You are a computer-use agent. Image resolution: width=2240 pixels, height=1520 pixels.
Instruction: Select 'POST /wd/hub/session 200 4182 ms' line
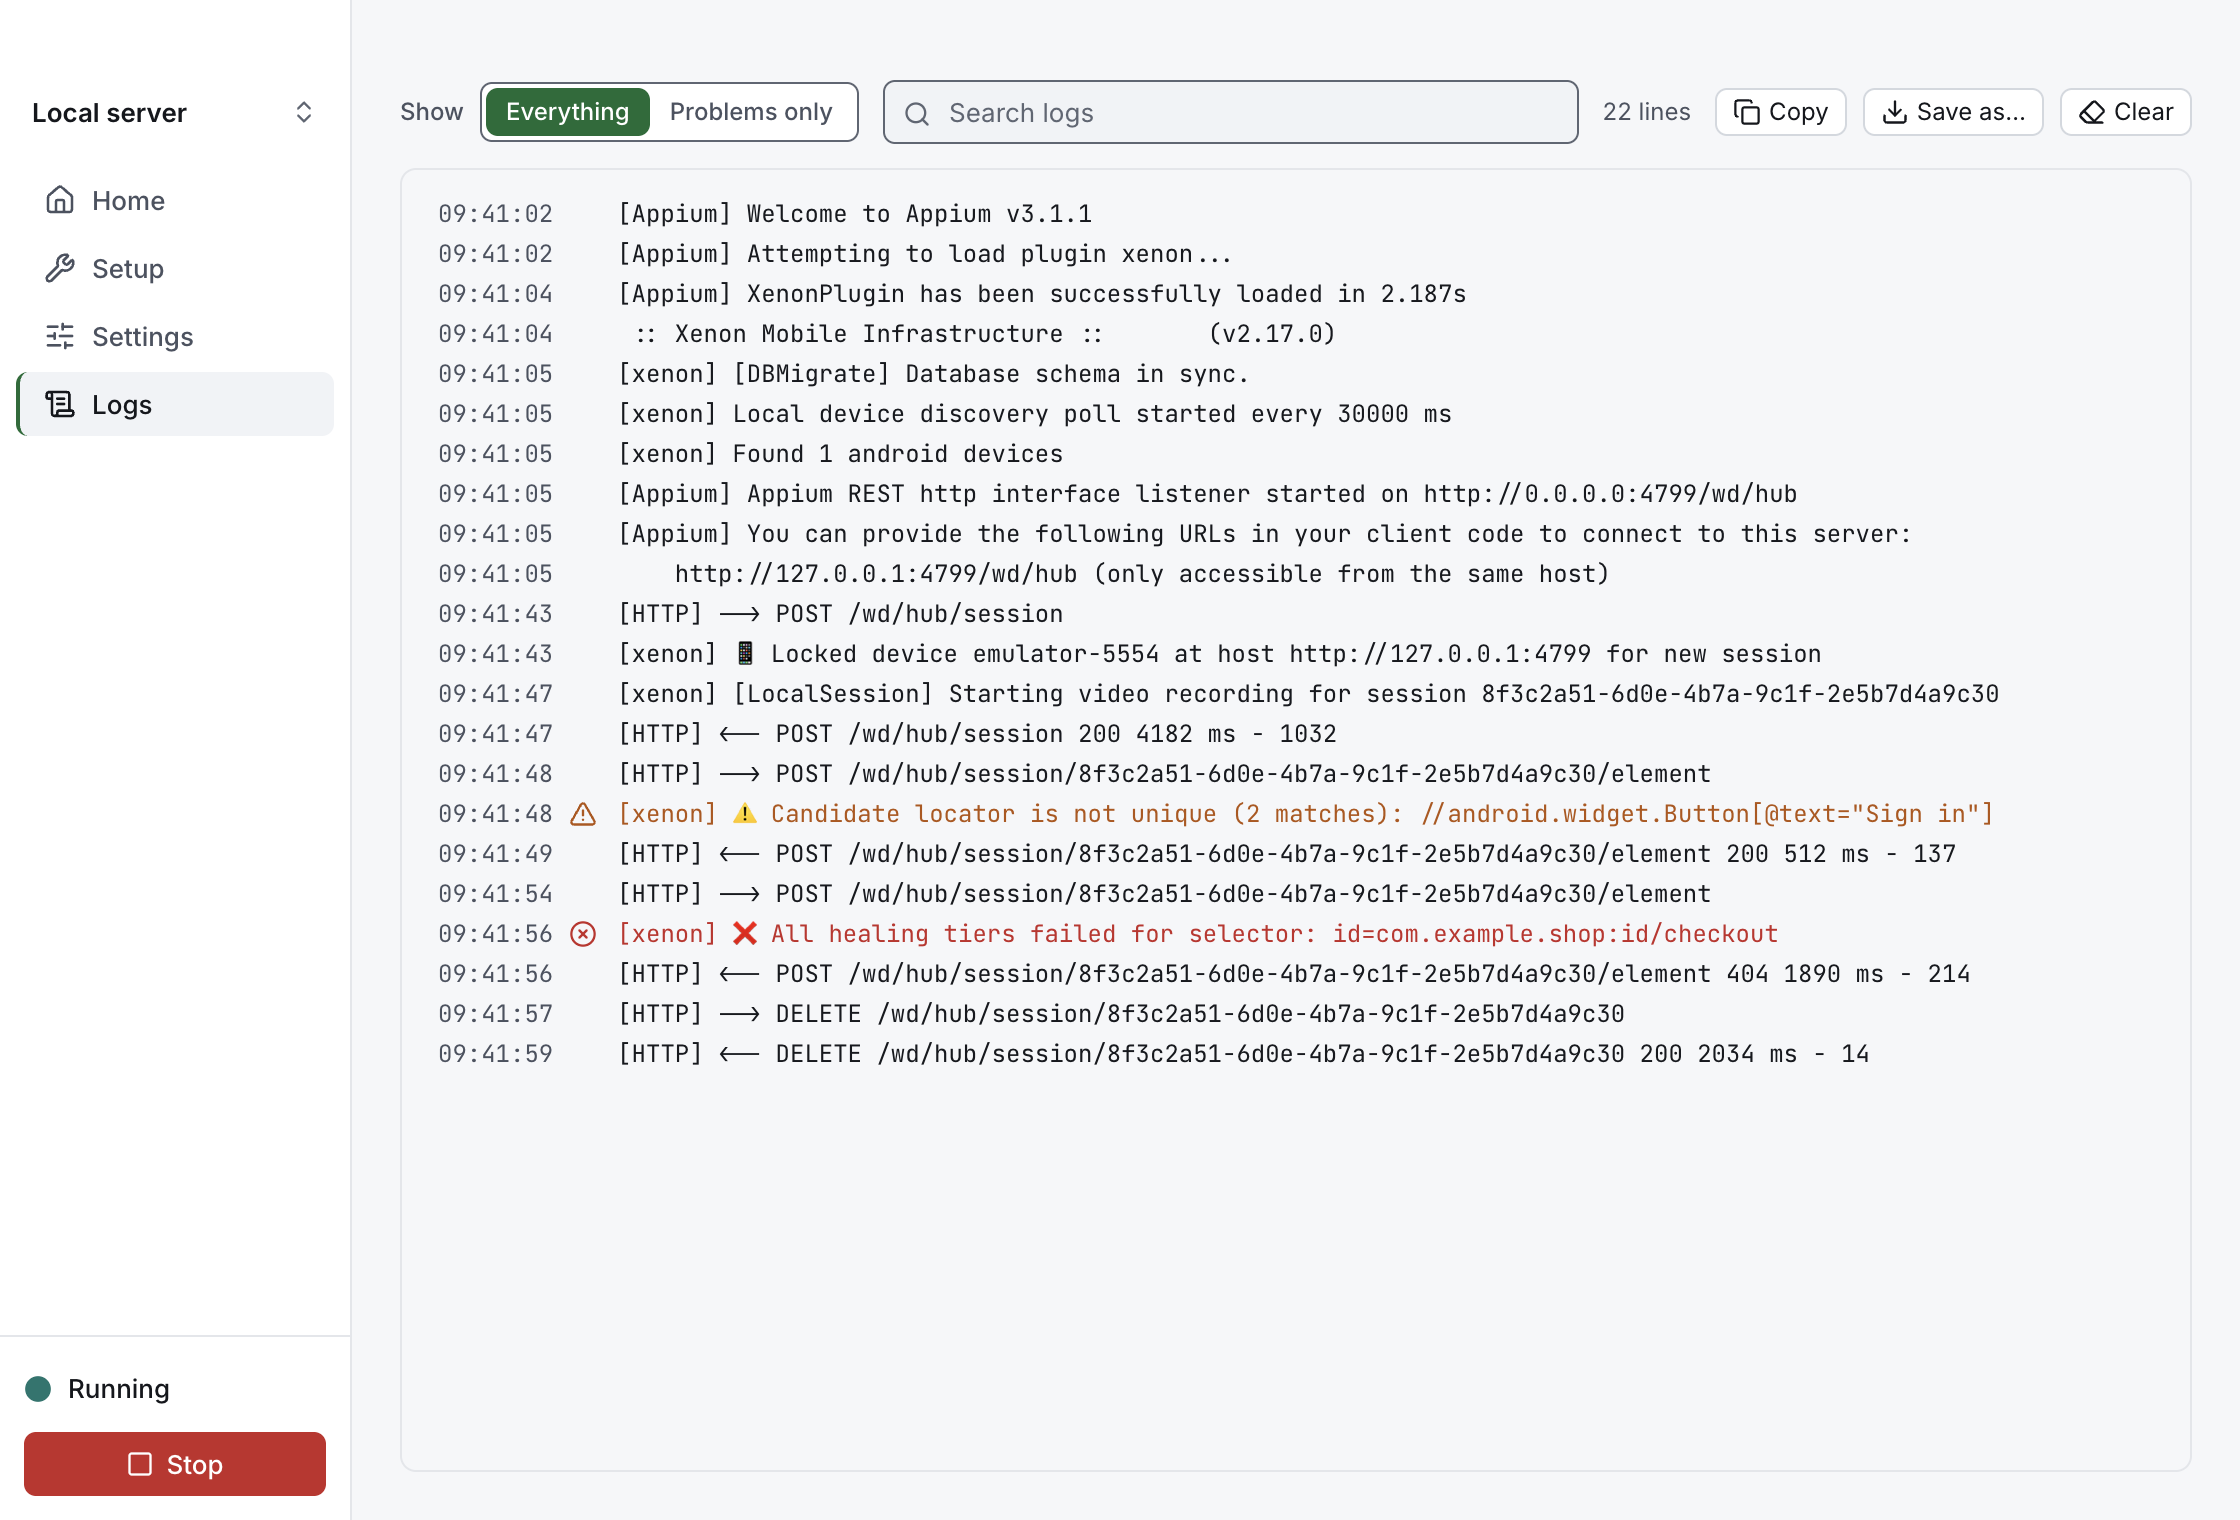1295,734
